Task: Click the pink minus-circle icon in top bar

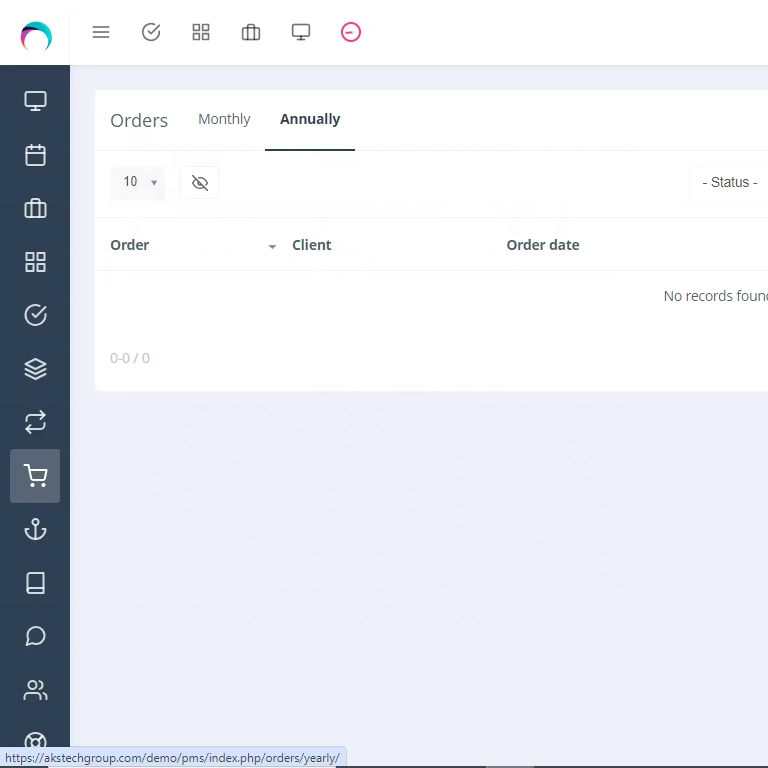Action: coord(351,32)
